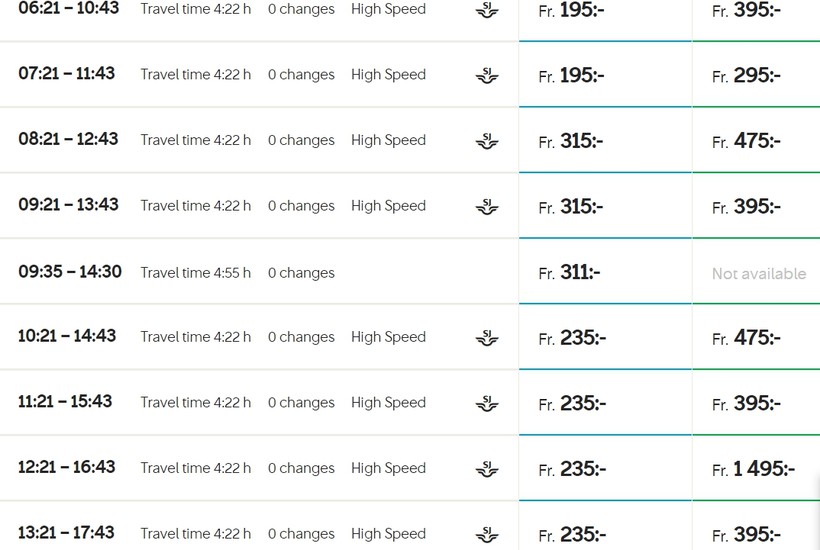
Task: Click SJ icon for 13:21 – 17:43 train
Action: 487,535
